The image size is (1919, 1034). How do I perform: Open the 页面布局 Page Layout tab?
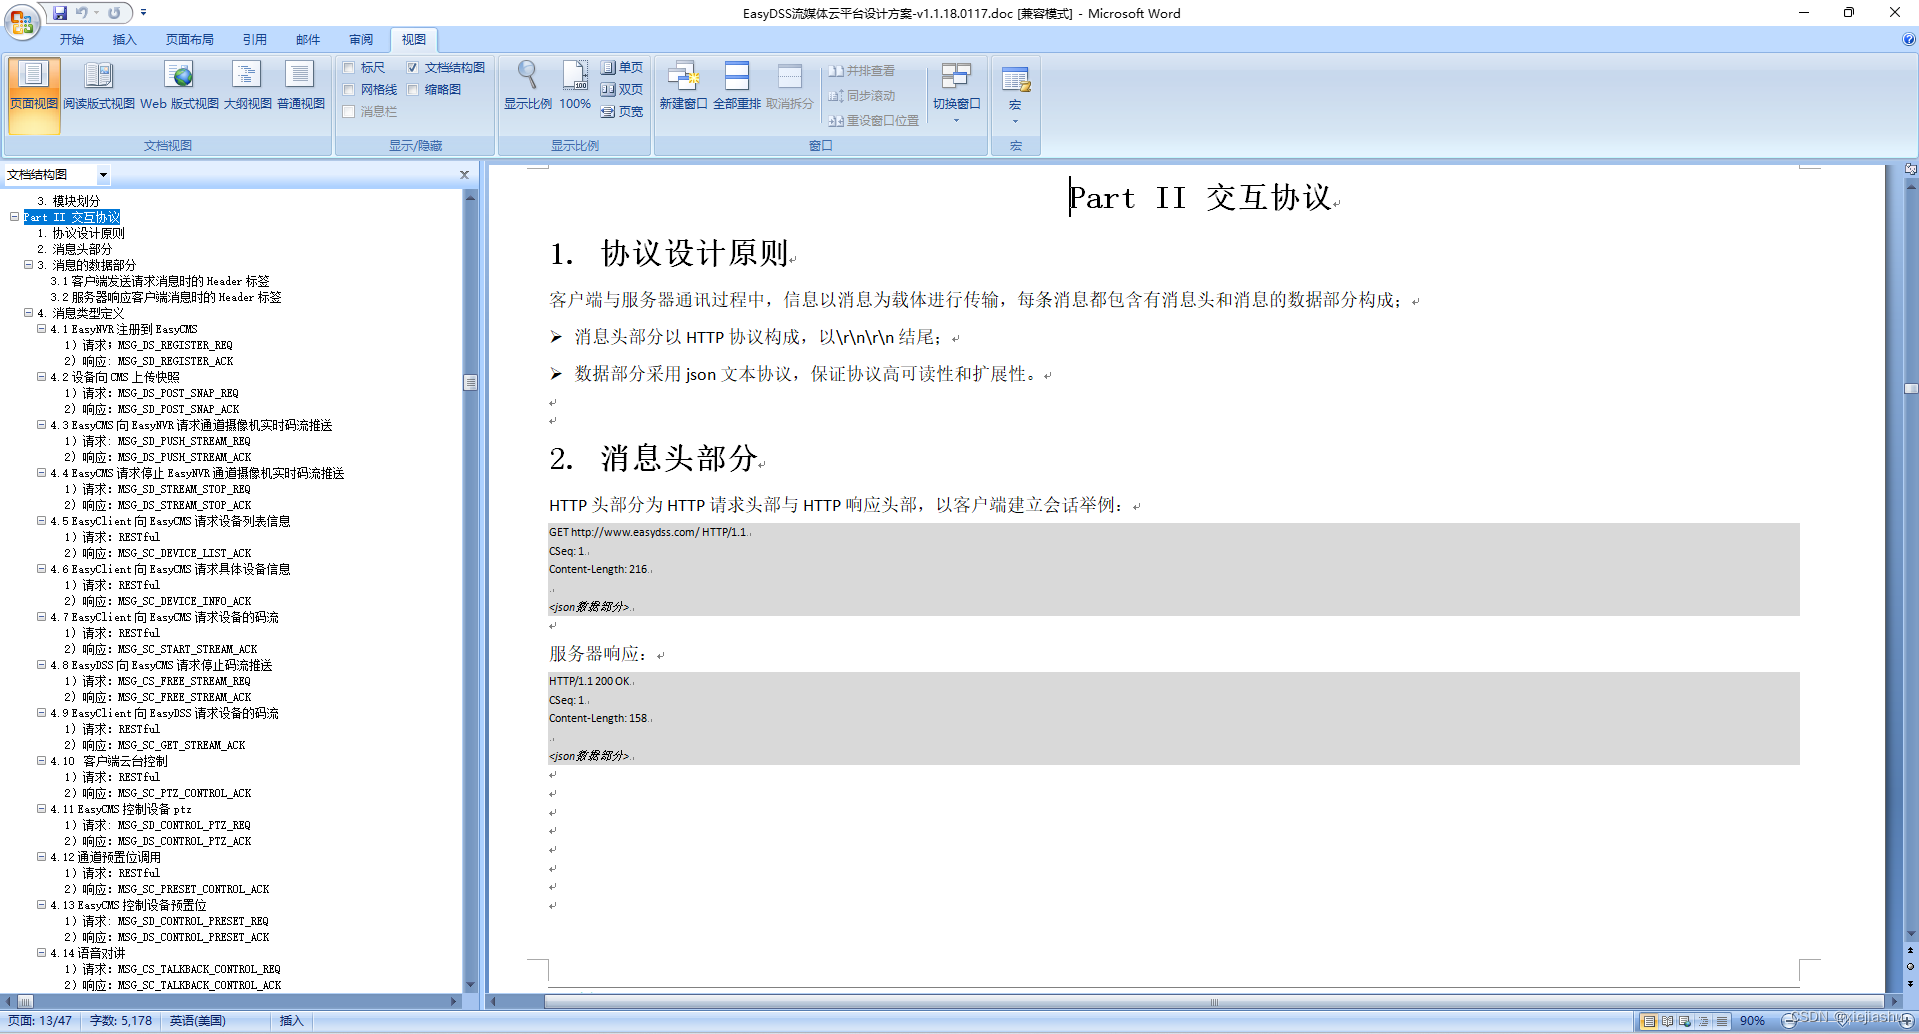pos(190,40)
